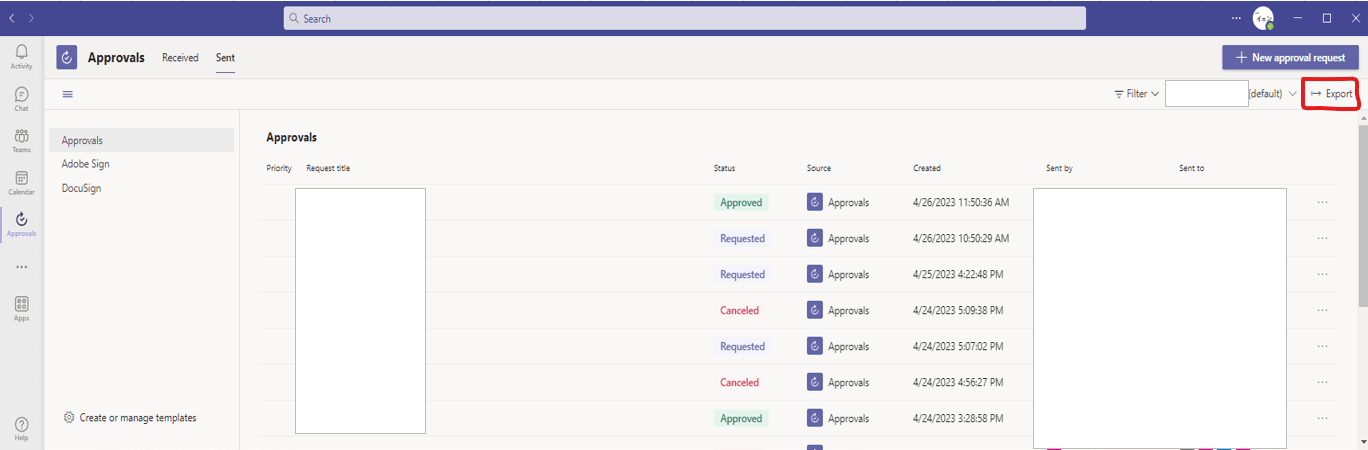Screen dimensions: 1368x450
Task: Open more options for 11:50:36 AM row
Action: [1322, 202]
